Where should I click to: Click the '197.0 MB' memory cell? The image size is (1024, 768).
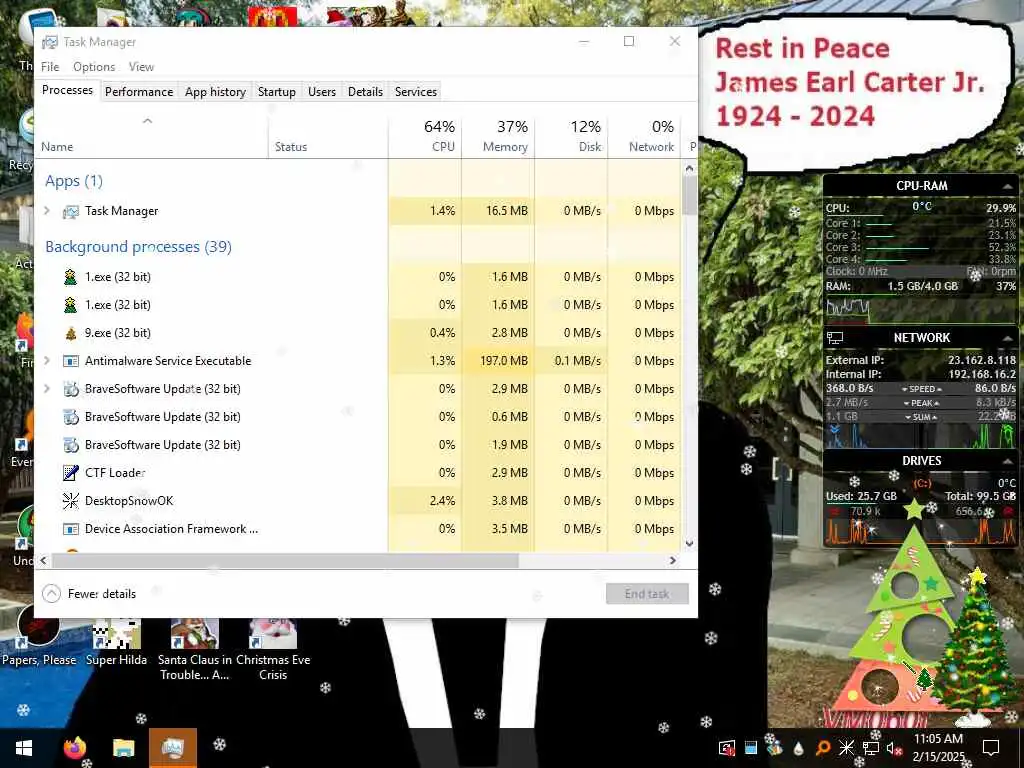pyautogui.click(x=498, y=360)
